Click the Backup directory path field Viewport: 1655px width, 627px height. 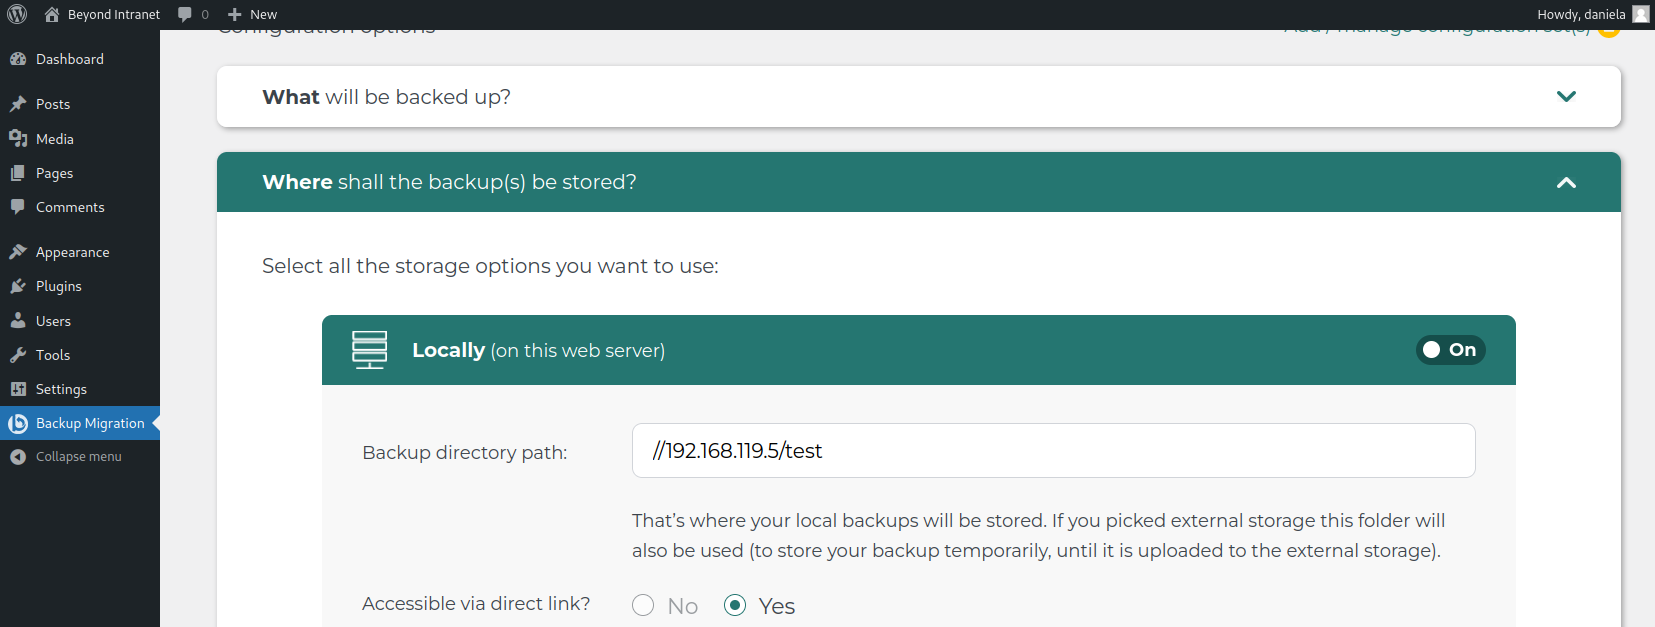pos(1053,451)
